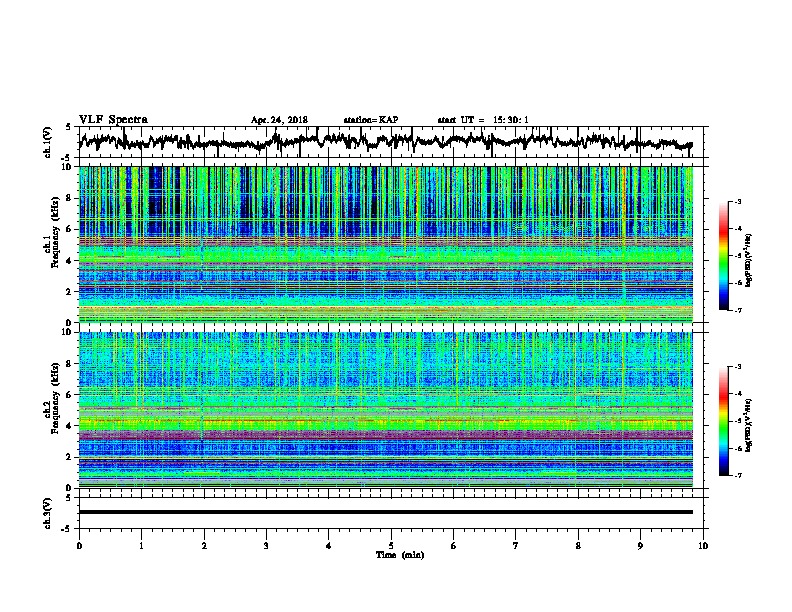Click the ch.1 color bar log(PSD) units label
792x612 pixels.
click(749, 260)
